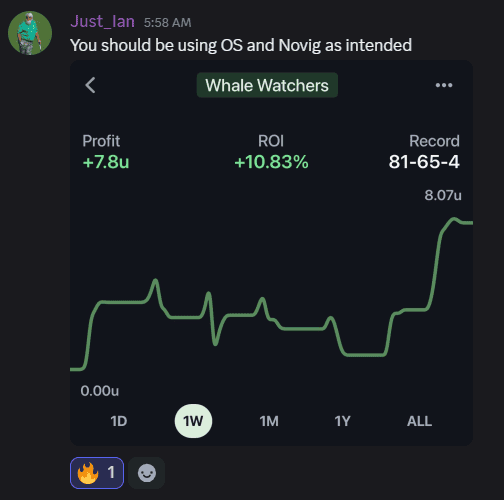Open Just_Ian's avatar picture
The height and width of the screenshot is (500, 504).
tap(30, 33)
